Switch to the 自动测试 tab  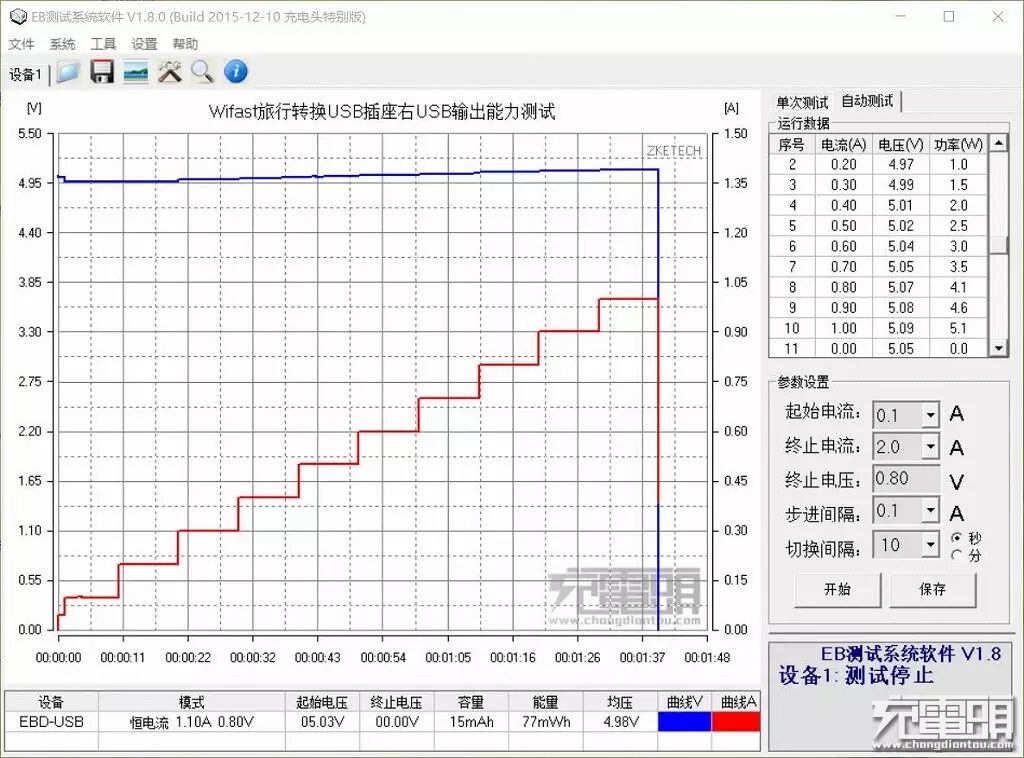(867, 101)
